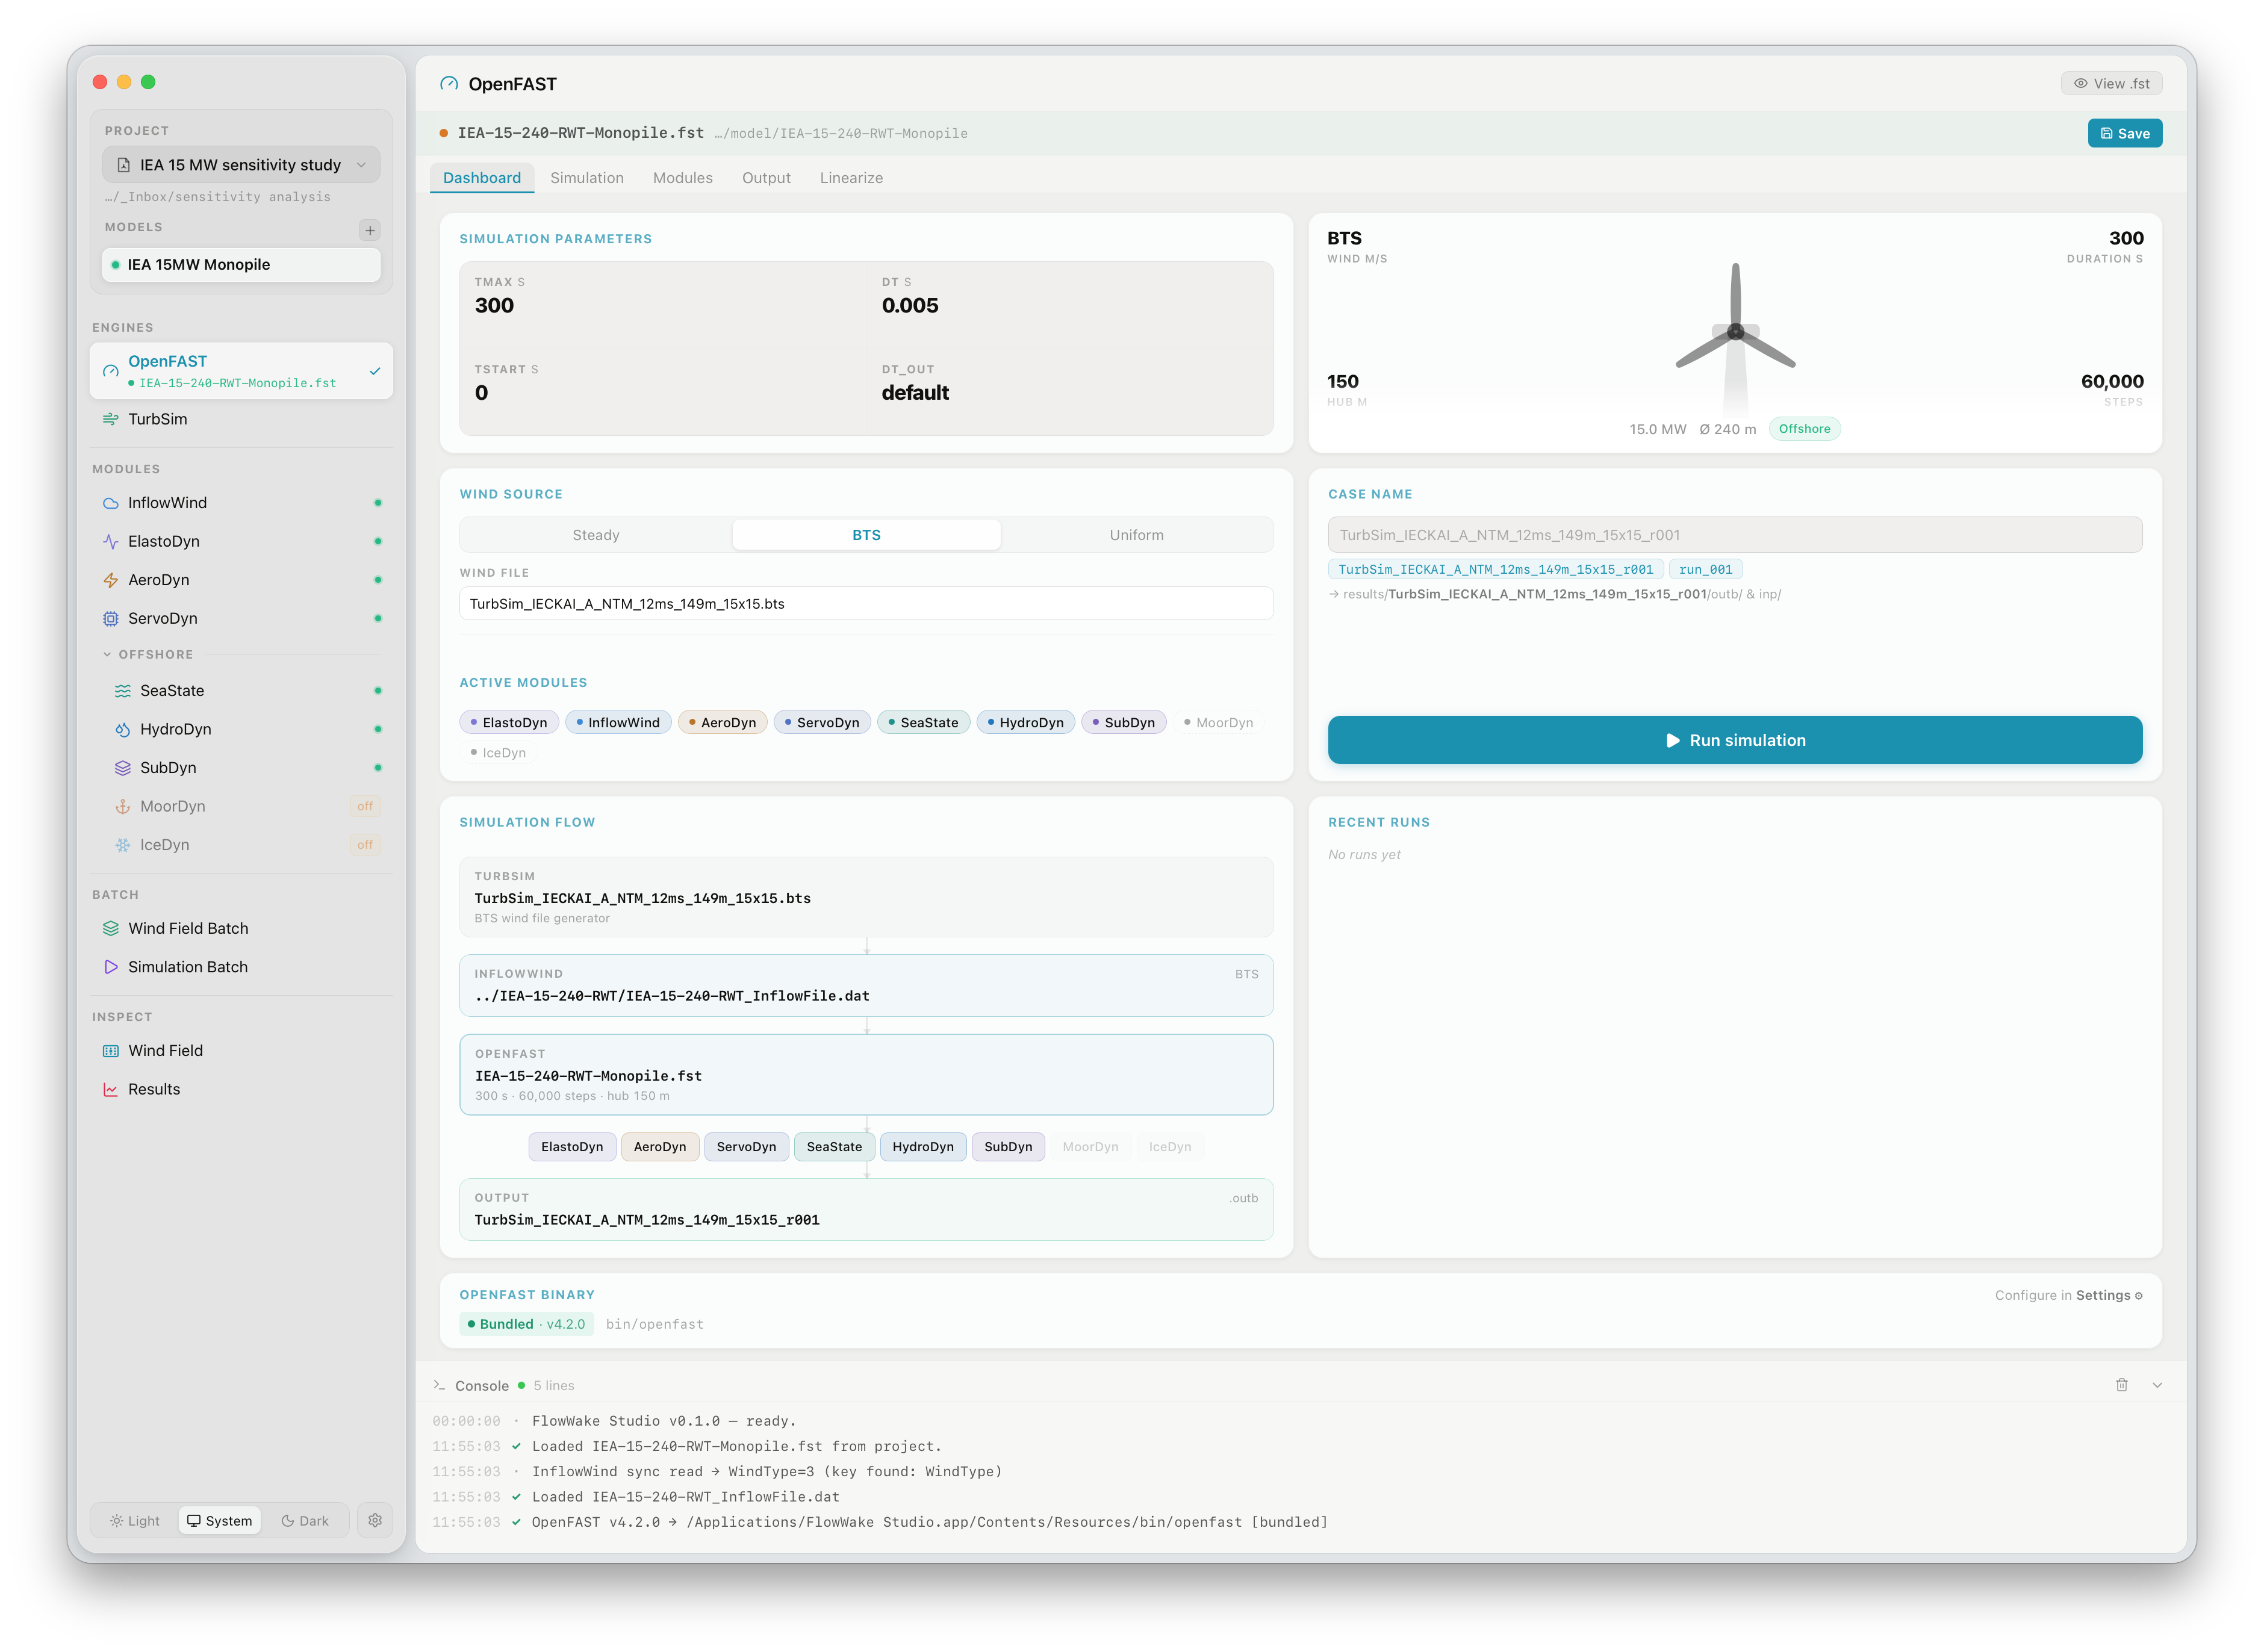Select Uniform wind source option

pyautogui.click(x=1136, y=535)
